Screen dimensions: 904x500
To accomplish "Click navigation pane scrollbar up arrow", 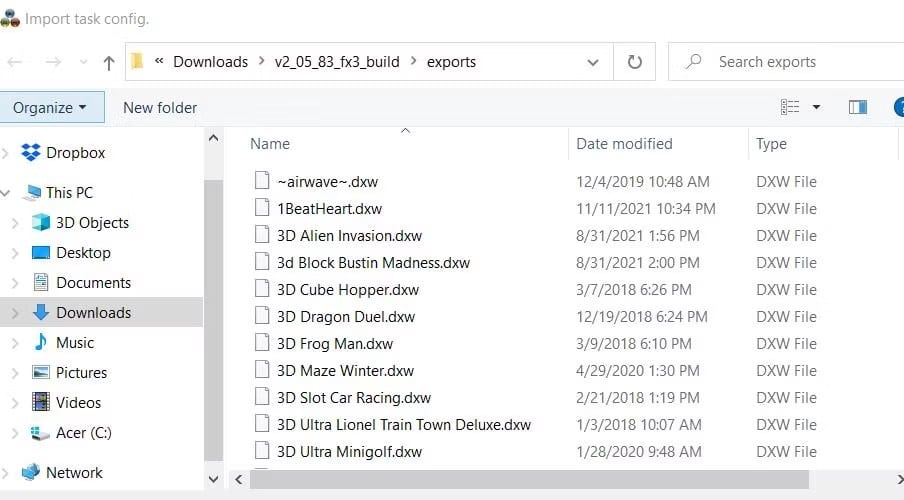I will point(213,138).
